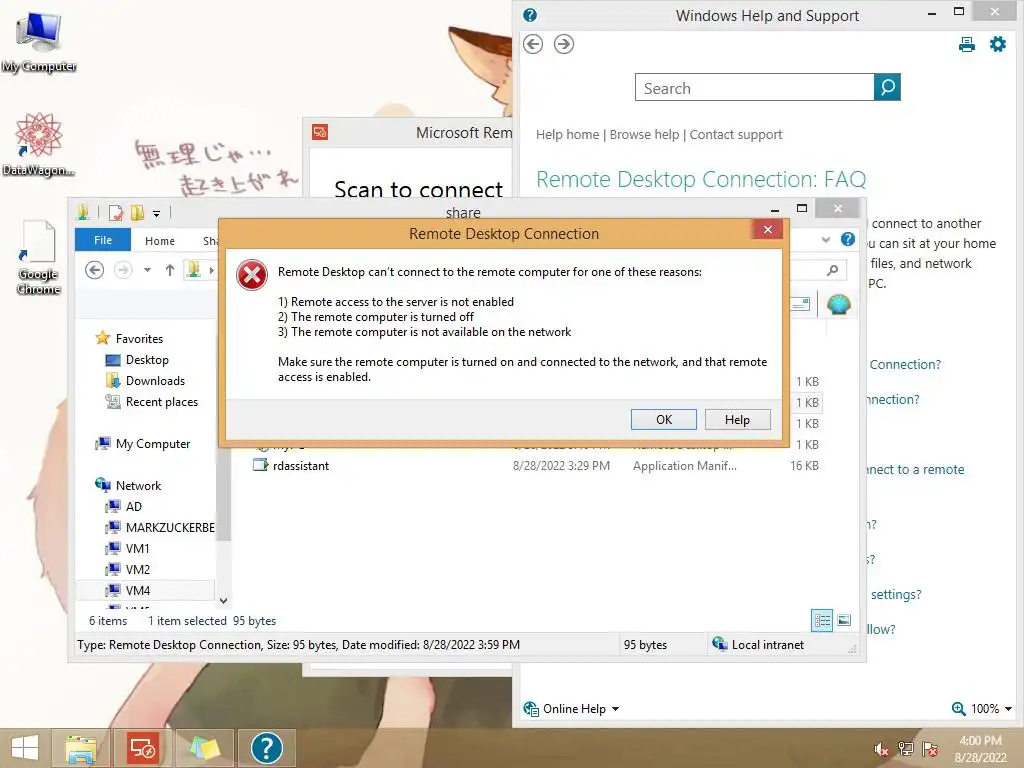Screen dimensions: 1024x768
Task: Click the Up arrow in File Explorer
Action: 170,270
